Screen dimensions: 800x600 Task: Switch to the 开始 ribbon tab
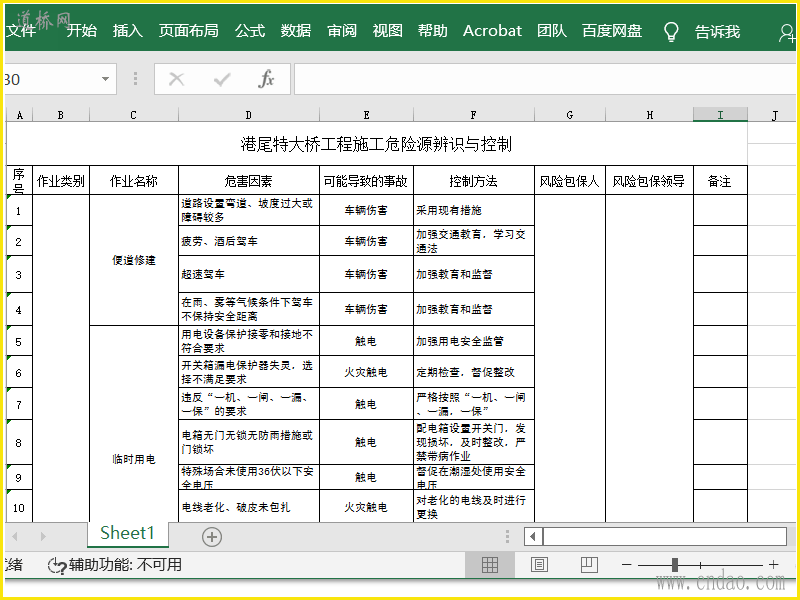[82, 31]
